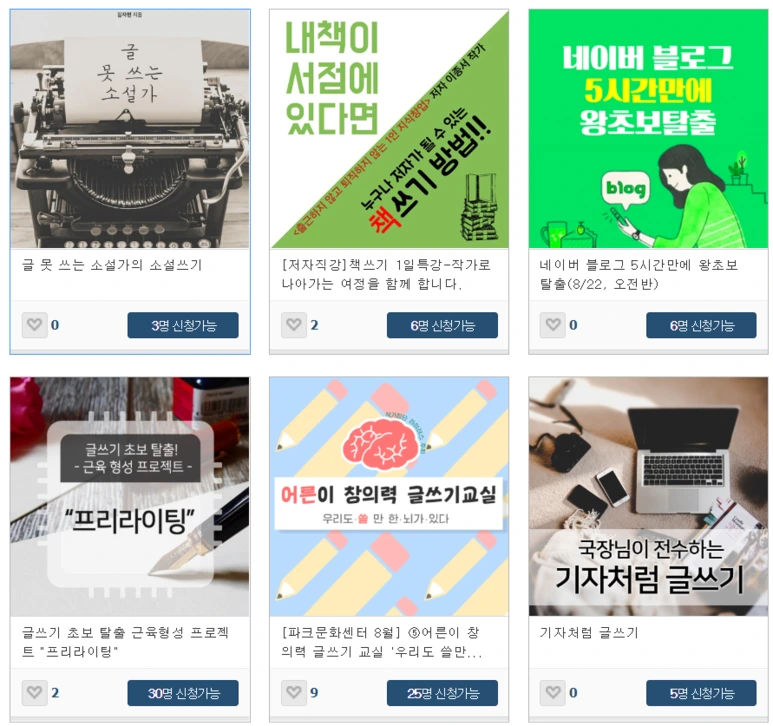Click the 3명 신청가능 button

coord(183,325)
